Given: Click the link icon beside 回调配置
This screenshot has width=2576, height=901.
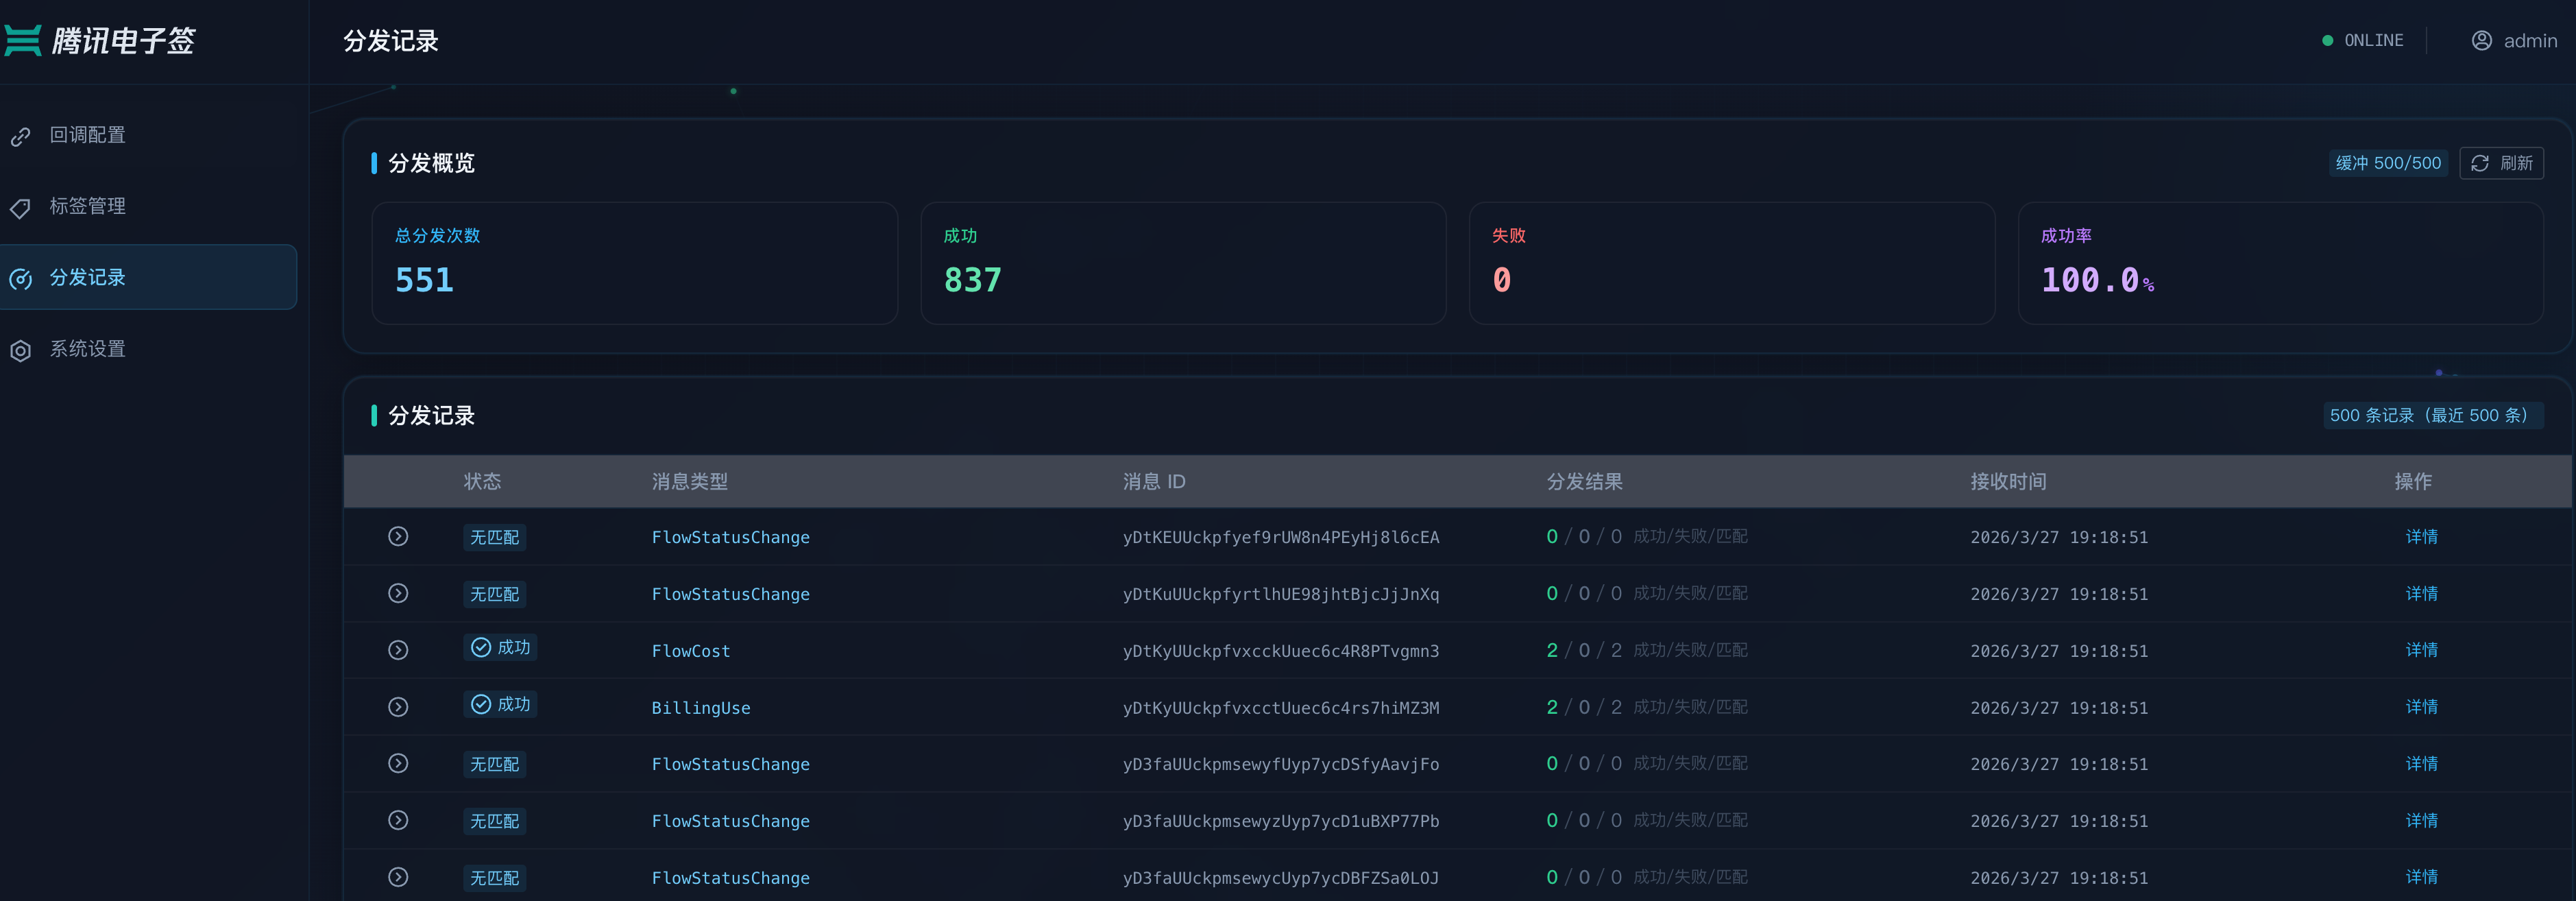Looking at the screenshot, I should [21, 136].
